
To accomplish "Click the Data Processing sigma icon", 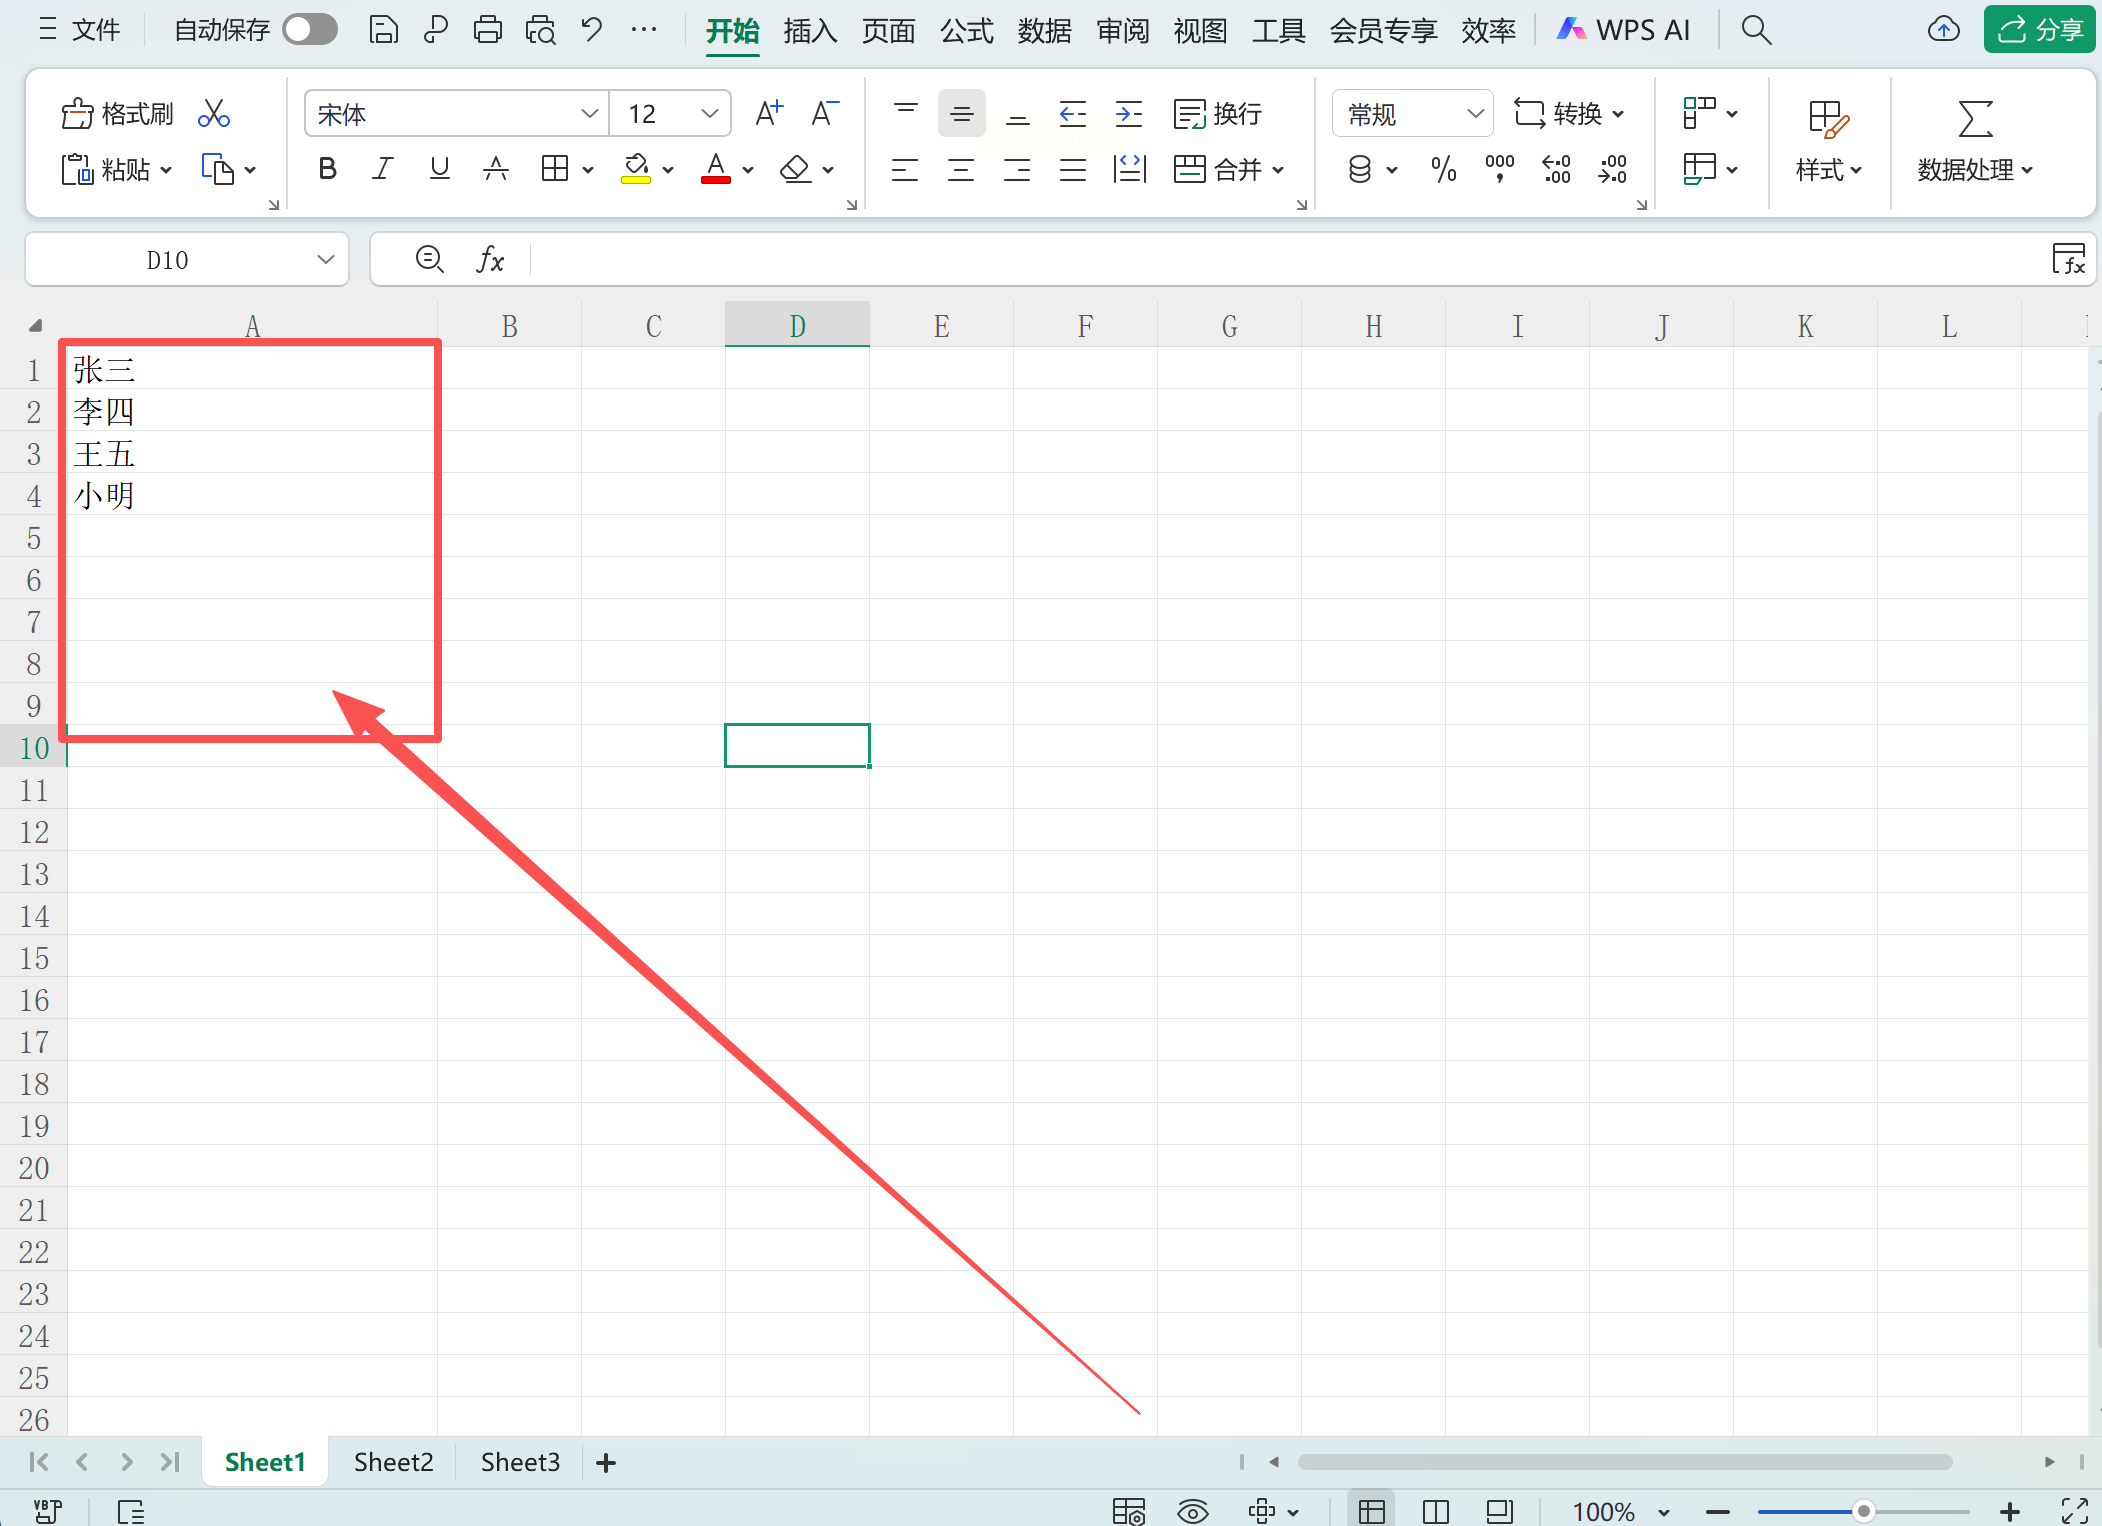I will coord(1974,119).
